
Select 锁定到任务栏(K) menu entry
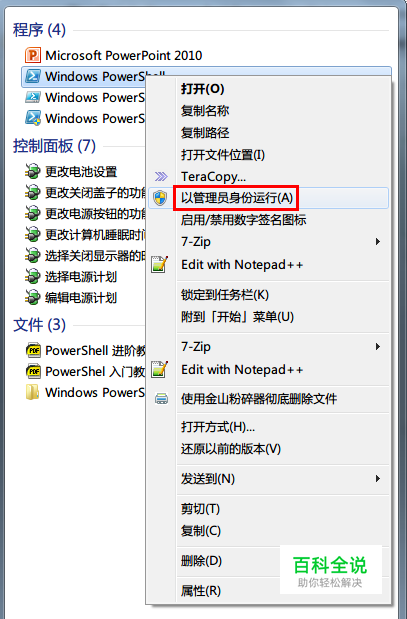pos(225,294)
